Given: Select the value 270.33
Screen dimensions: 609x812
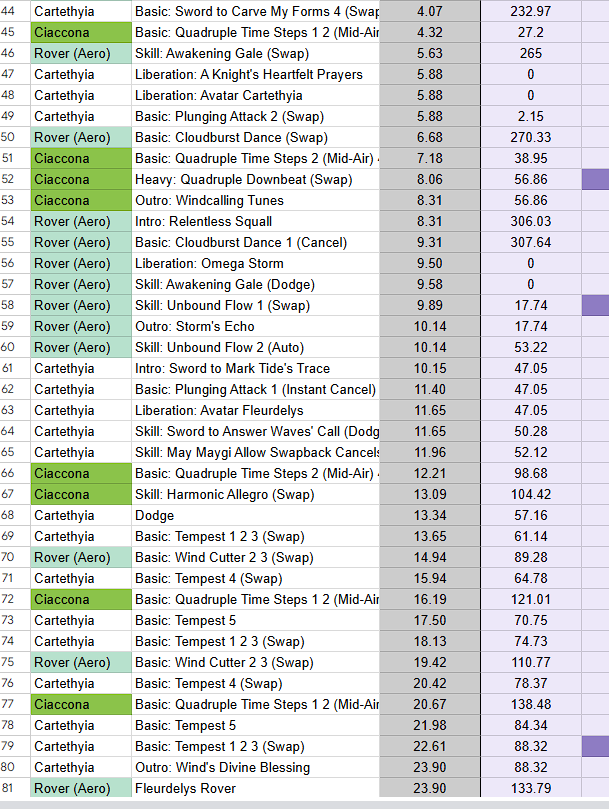Looking at the screenshot, I should tap(531, 137).
